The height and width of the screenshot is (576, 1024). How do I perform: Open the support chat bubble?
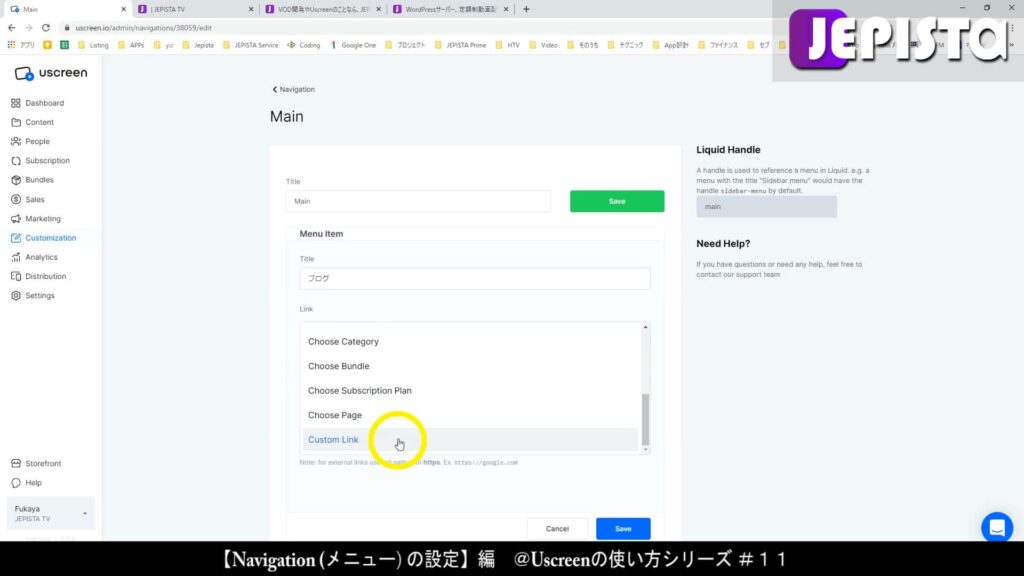coord(996,527)
